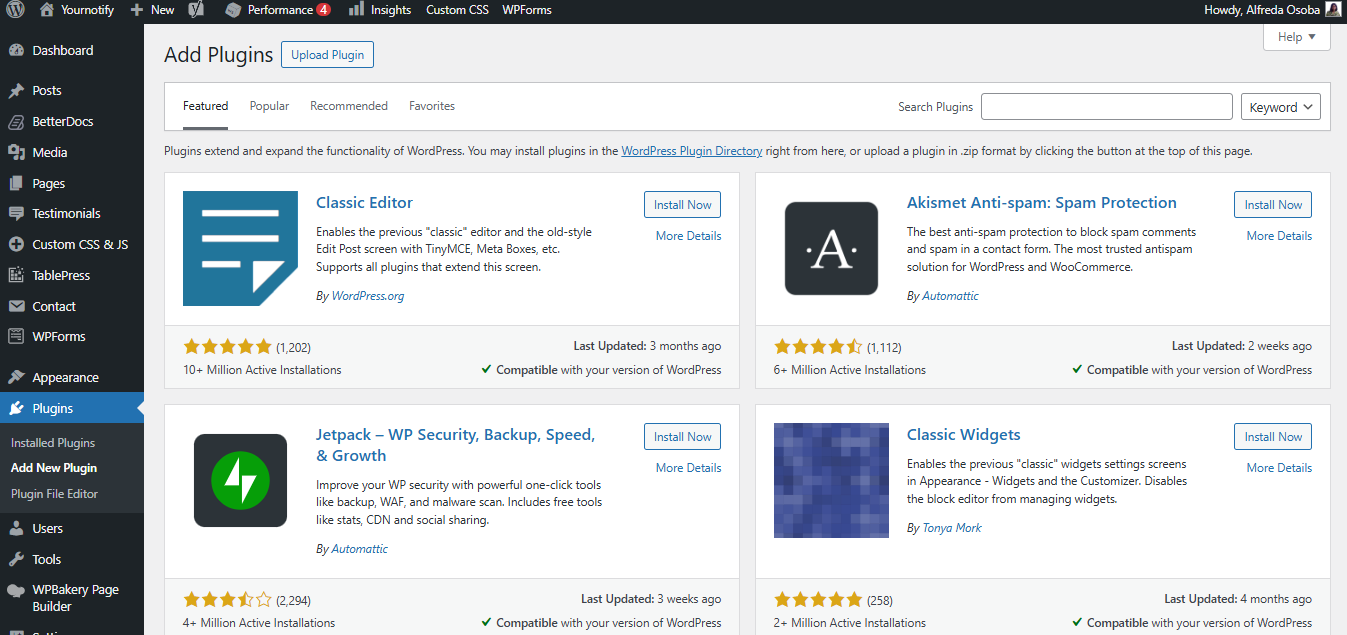Viewport: 1347px width, 635px height.
Task: Expand the Help panel tab
Action: point(1297,37)
